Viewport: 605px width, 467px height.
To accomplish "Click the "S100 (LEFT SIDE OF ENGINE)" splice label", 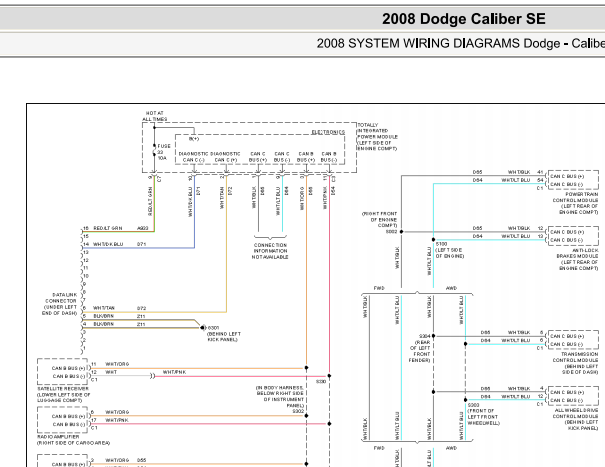I will (450, 250).
